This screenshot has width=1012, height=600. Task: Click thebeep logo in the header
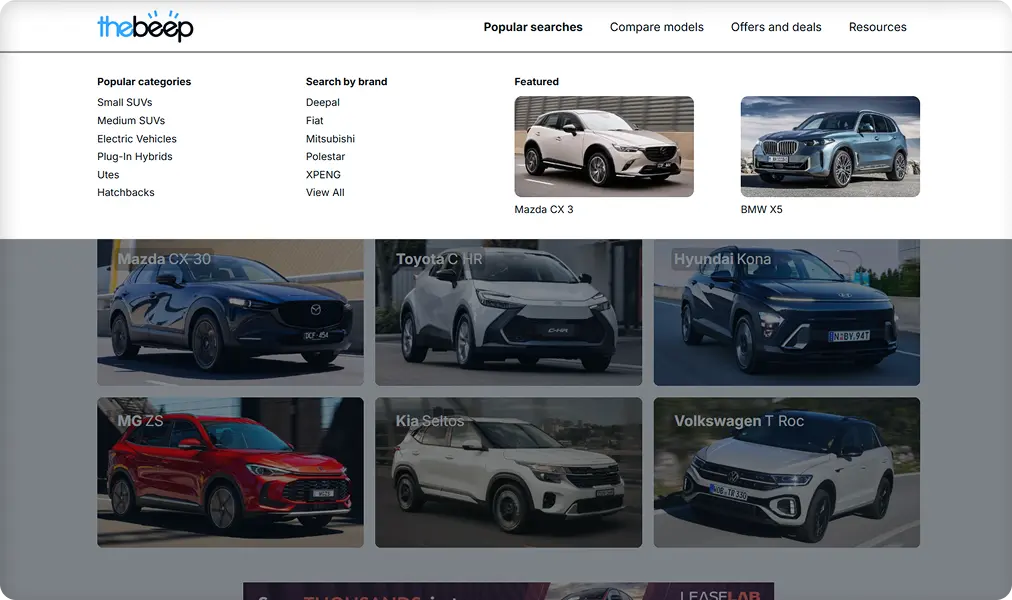pos(145,26)
